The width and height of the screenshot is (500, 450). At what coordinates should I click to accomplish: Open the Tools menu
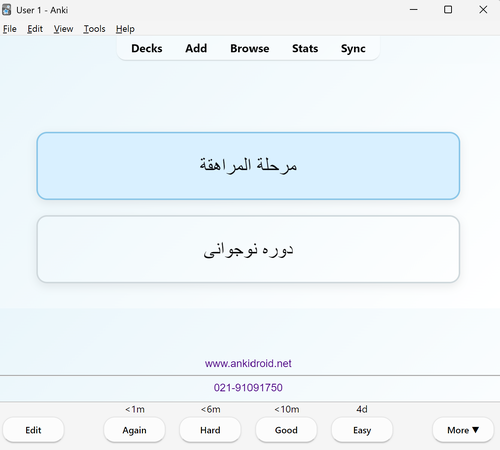tap(94, 29)
